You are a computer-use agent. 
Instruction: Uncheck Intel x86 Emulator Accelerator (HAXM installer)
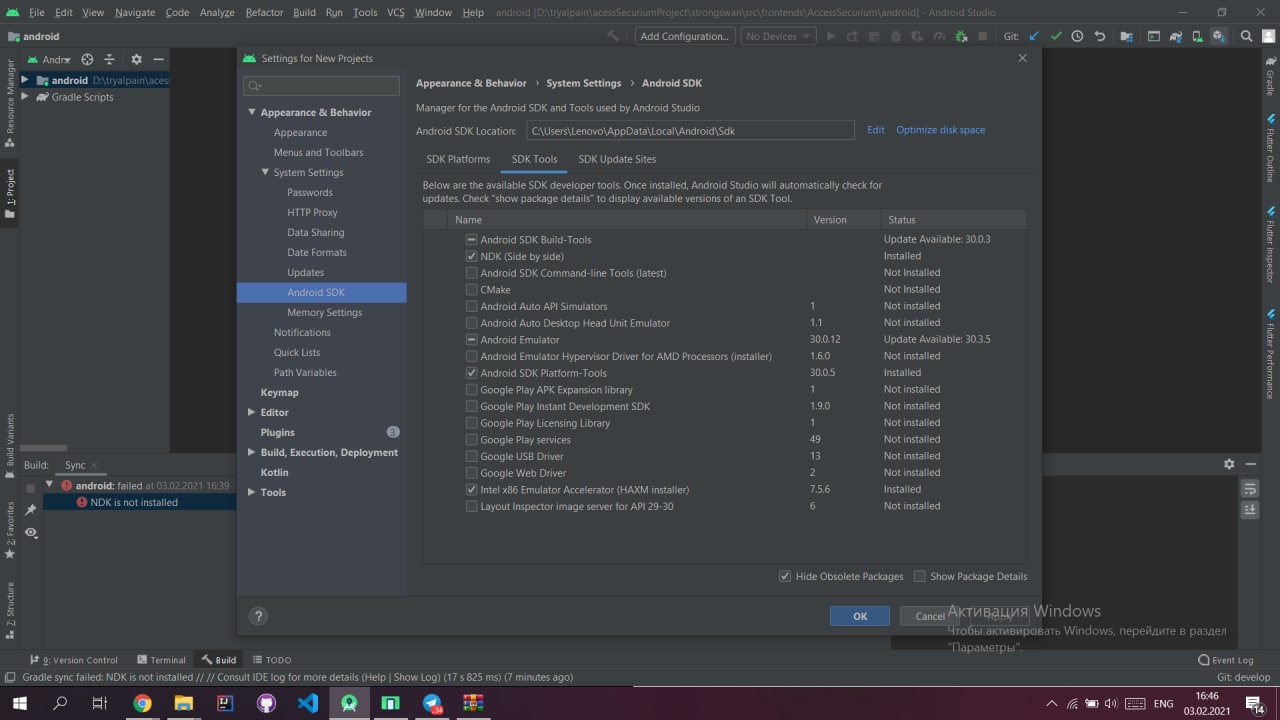[x=472, y=490]
